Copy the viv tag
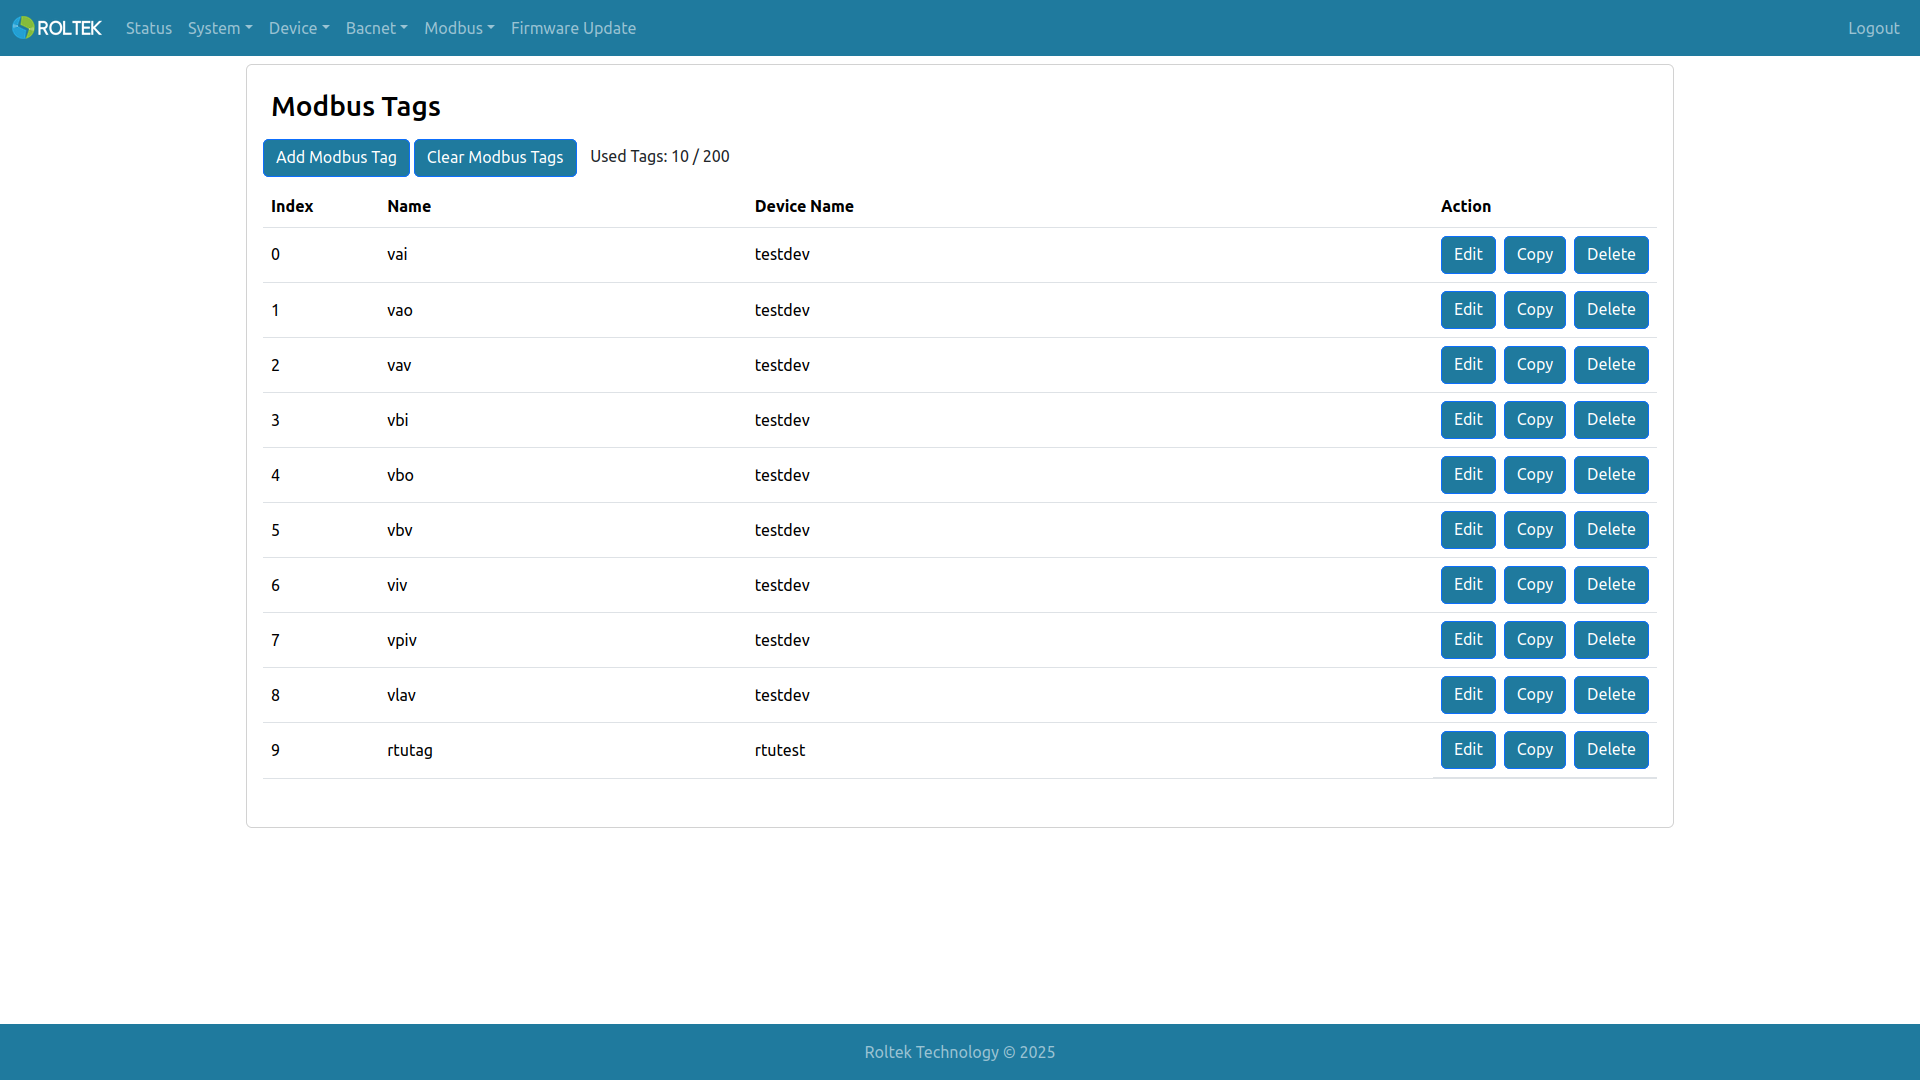Image resolution: width=1920 pixels, height=1080 pixels. click(1534, 584)
